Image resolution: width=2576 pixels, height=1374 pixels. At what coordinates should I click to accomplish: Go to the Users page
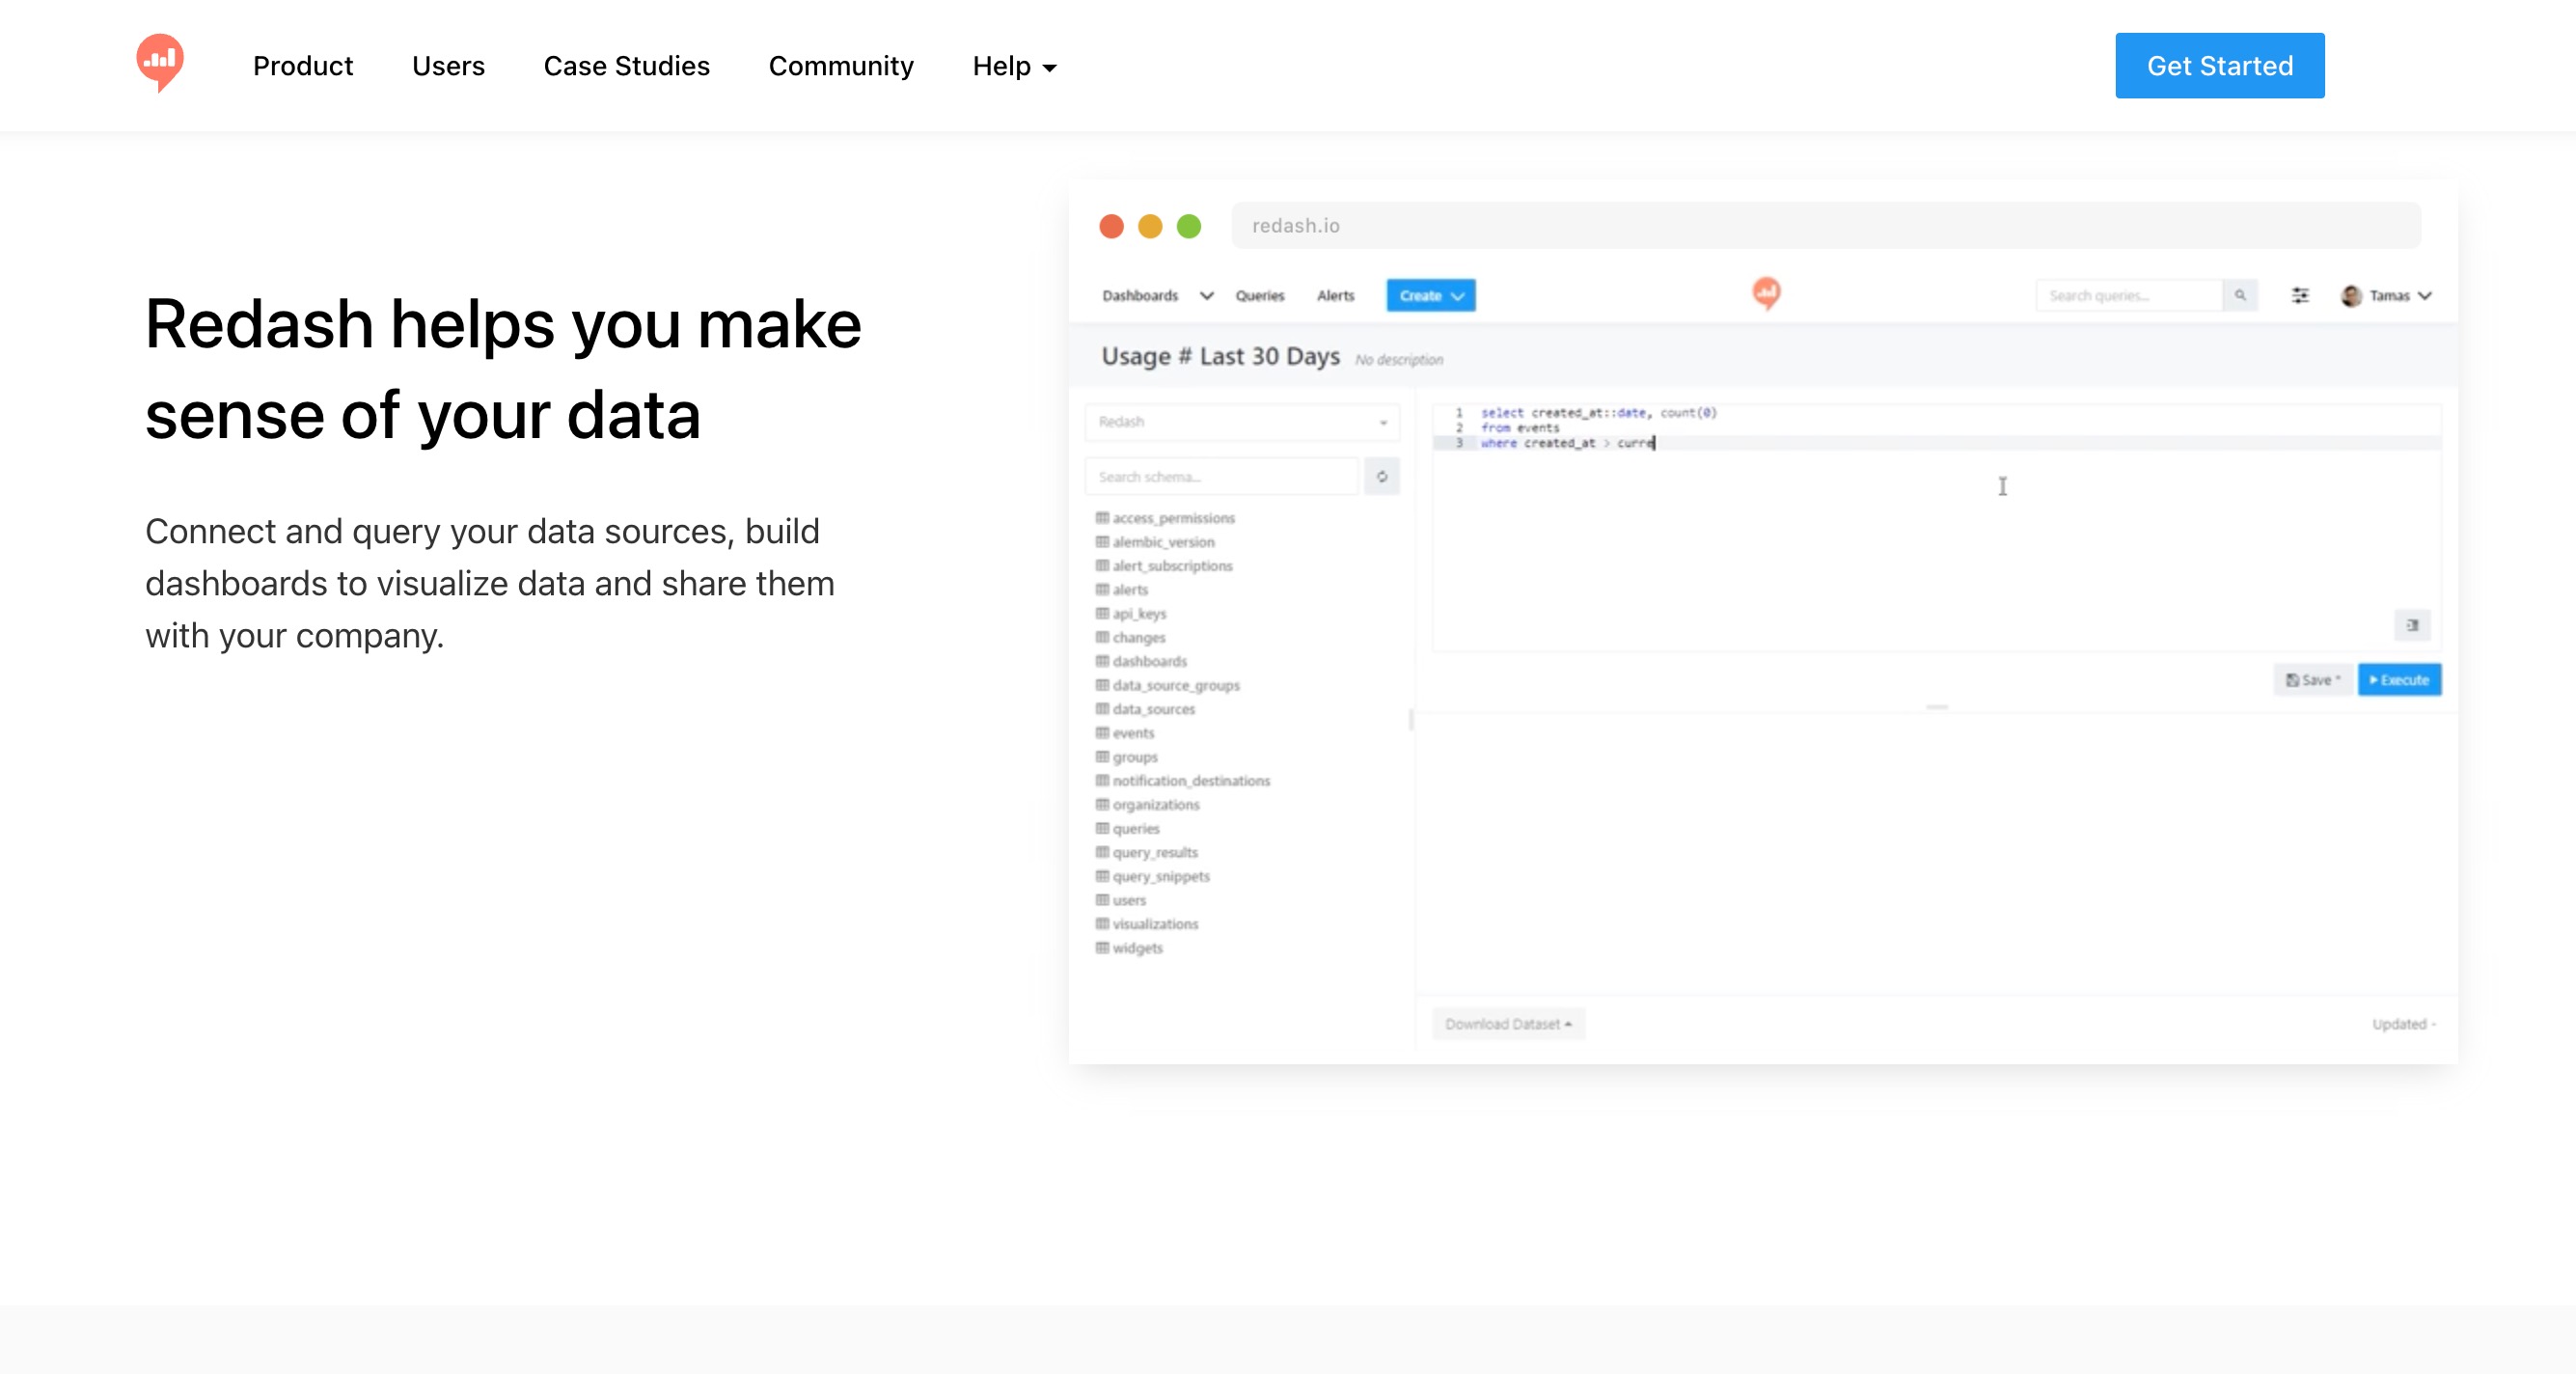pos(448,66)
